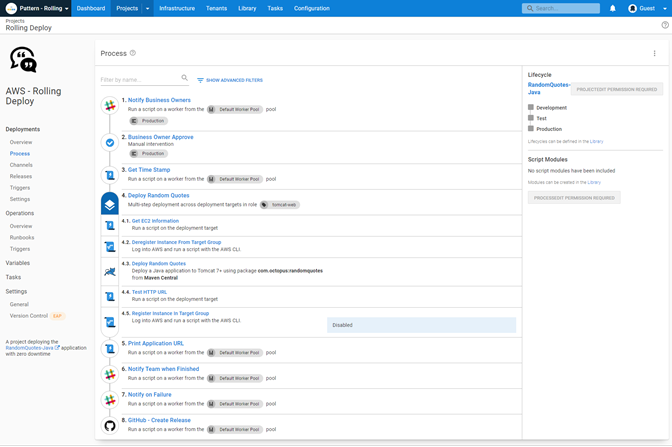The height and width of the screenshot is (447, 672).
Task: Click the layered rolling deploy icon for step 4
Action: coord(110,204)
